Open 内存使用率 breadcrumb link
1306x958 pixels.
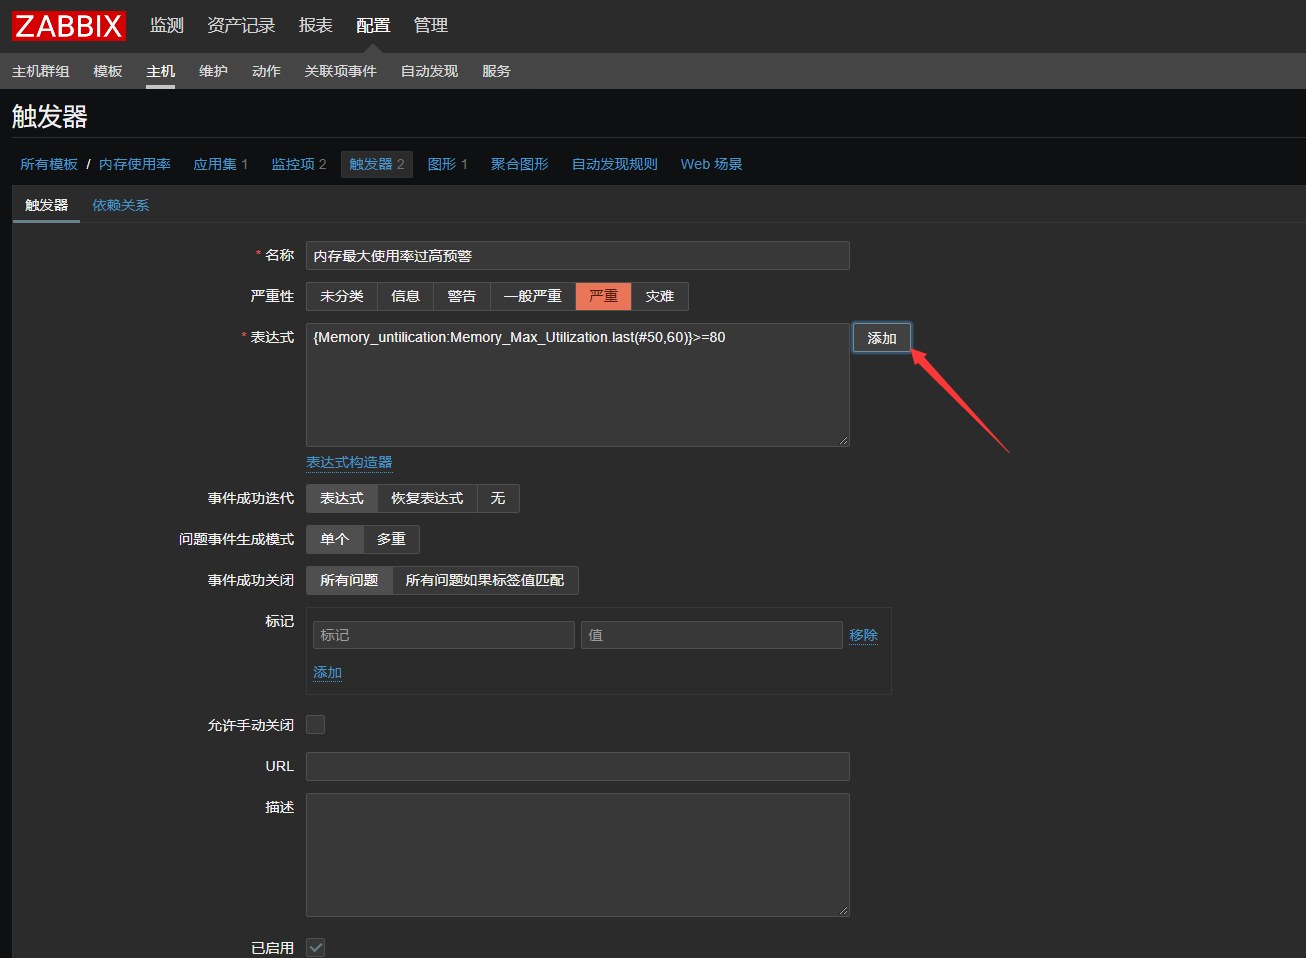pos(135,164)
